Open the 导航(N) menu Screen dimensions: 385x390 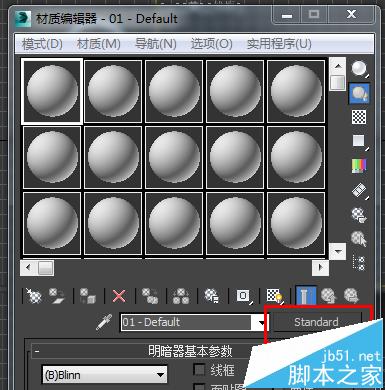point(155,44)
